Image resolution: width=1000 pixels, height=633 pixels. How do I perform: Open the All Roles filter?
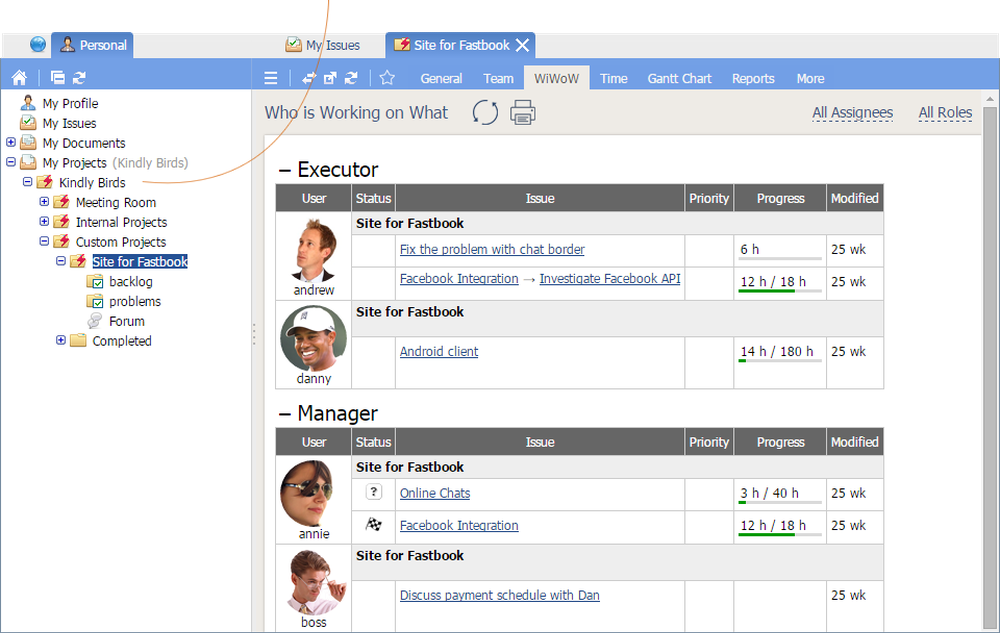click(945, 113)
